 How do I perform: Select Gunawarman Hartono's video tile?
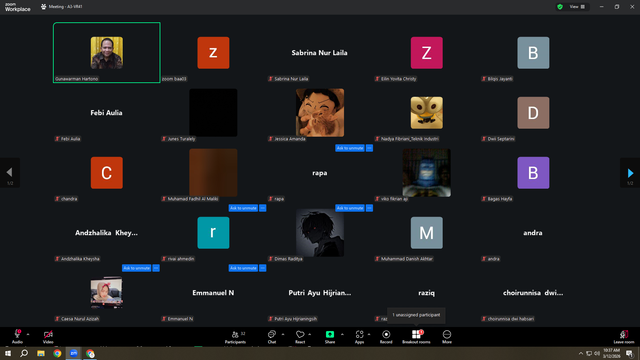[107, 53]
